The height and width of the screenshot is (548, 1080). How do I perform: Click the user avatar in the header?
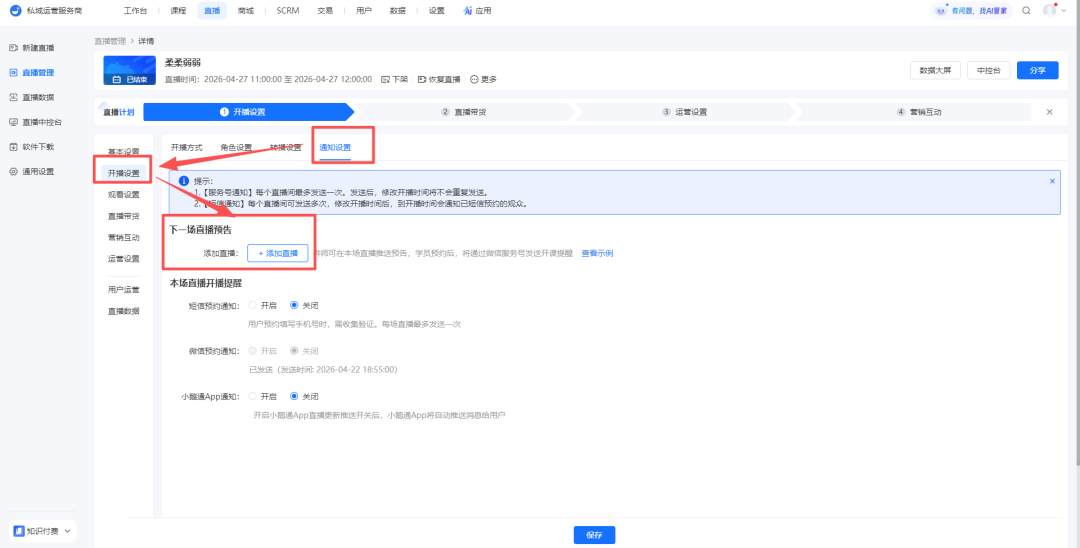(1049, 10)
